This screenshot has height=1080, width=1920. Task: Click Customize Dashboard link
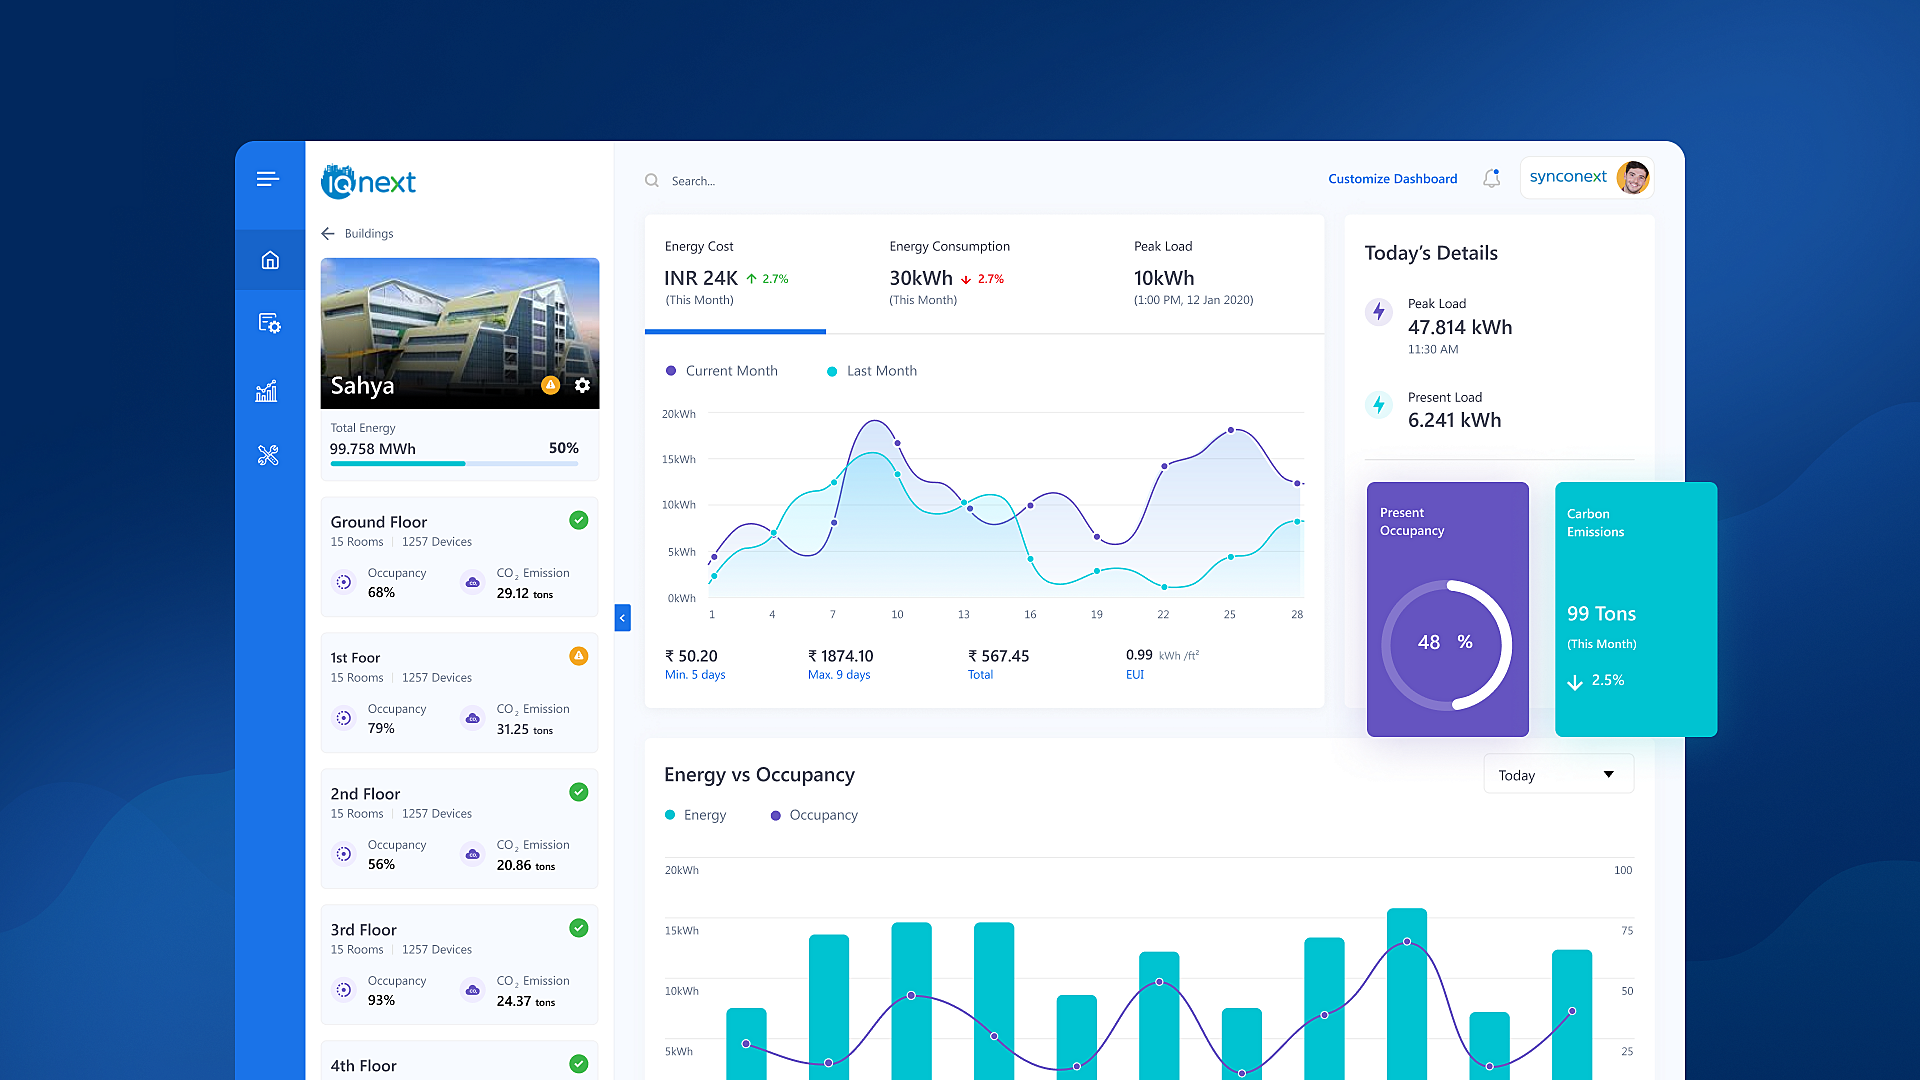pyautogui.click(x=1392, y=179)
